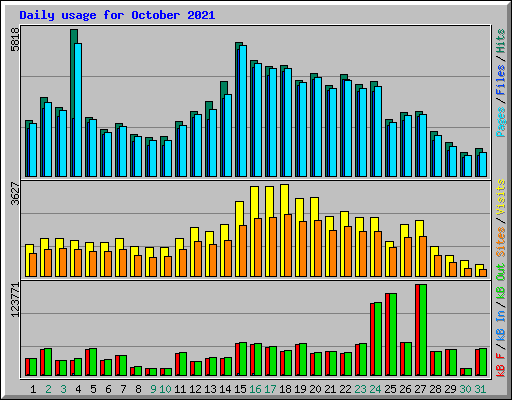Select day label 27 on the x-axis
512x400 pixels.
click(x=420, y=389)
